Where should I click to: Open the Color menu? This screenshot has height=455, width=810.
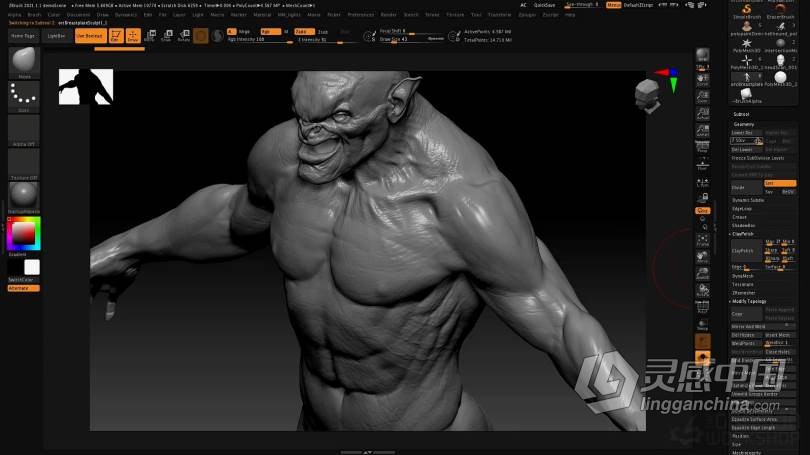coord(54,15)
